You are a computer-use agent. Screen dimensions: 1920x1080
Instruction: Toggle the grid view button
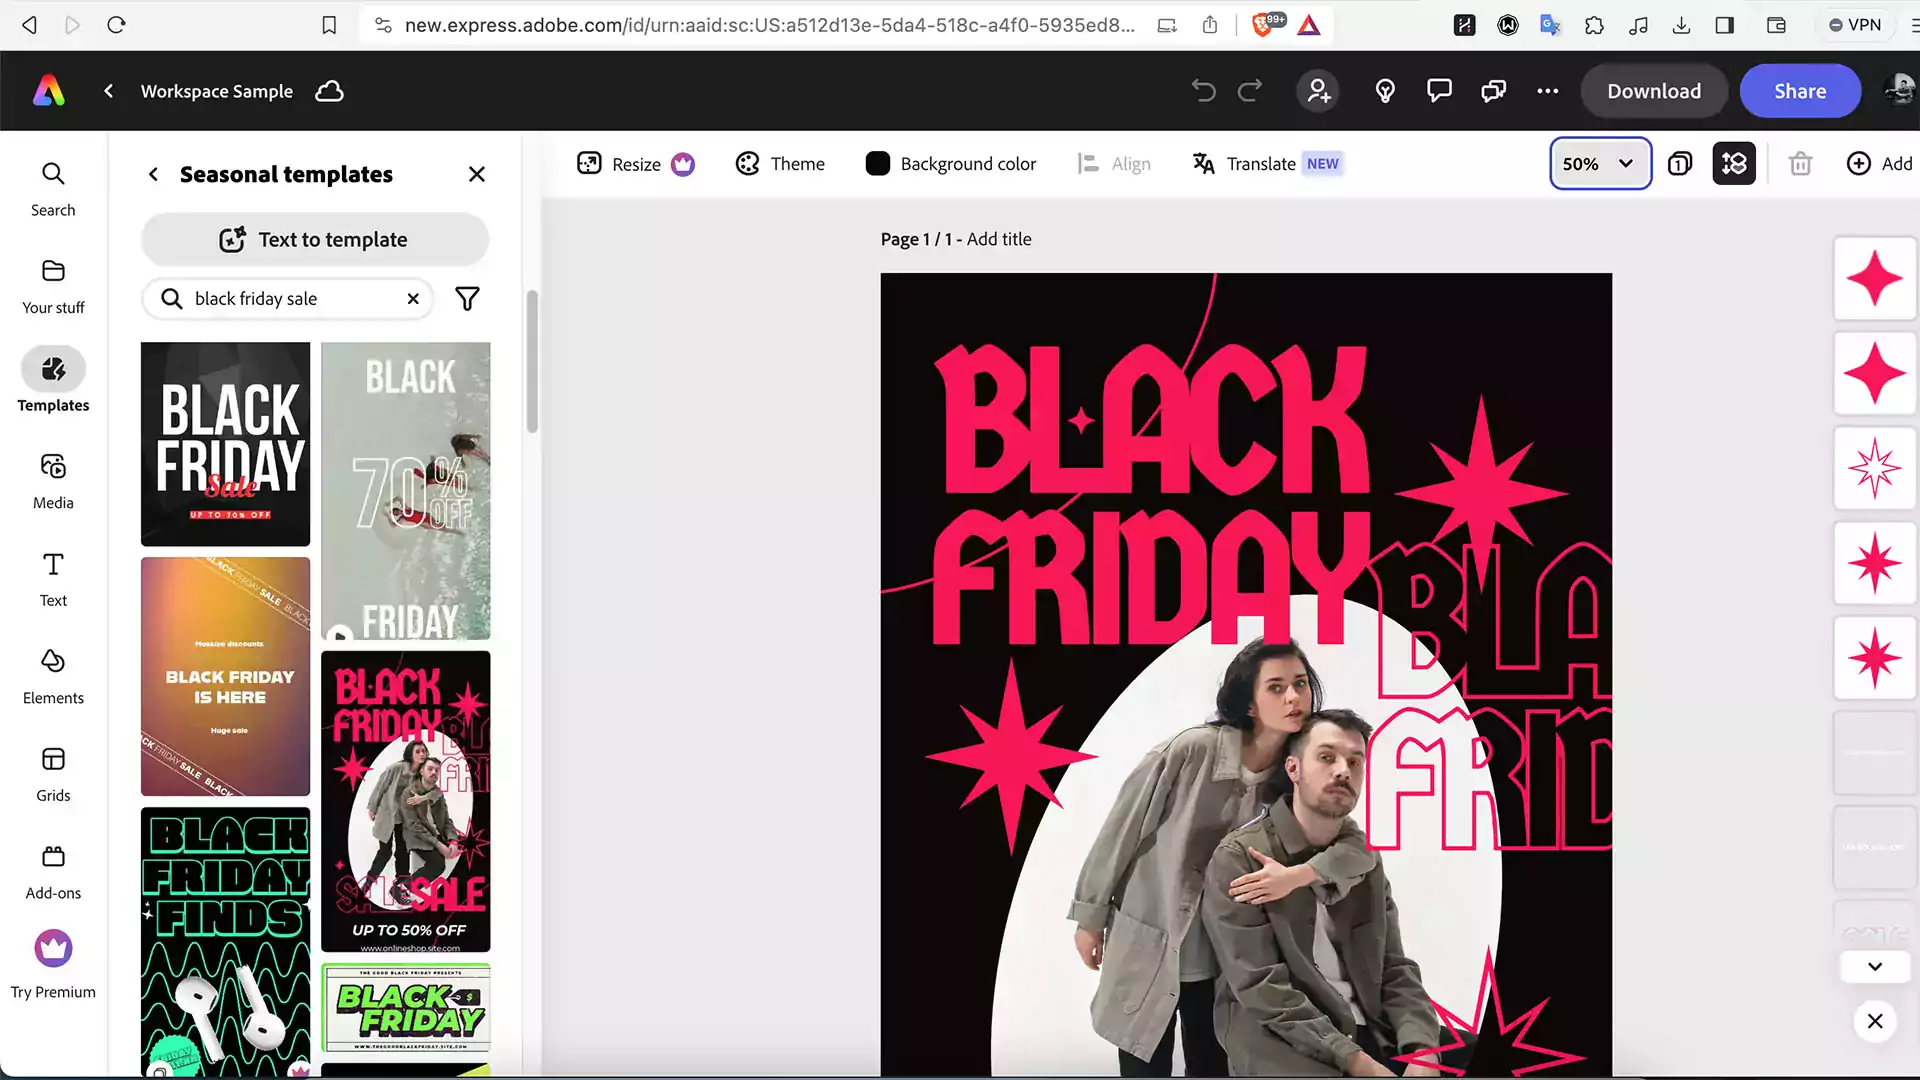coord(1734,164)
